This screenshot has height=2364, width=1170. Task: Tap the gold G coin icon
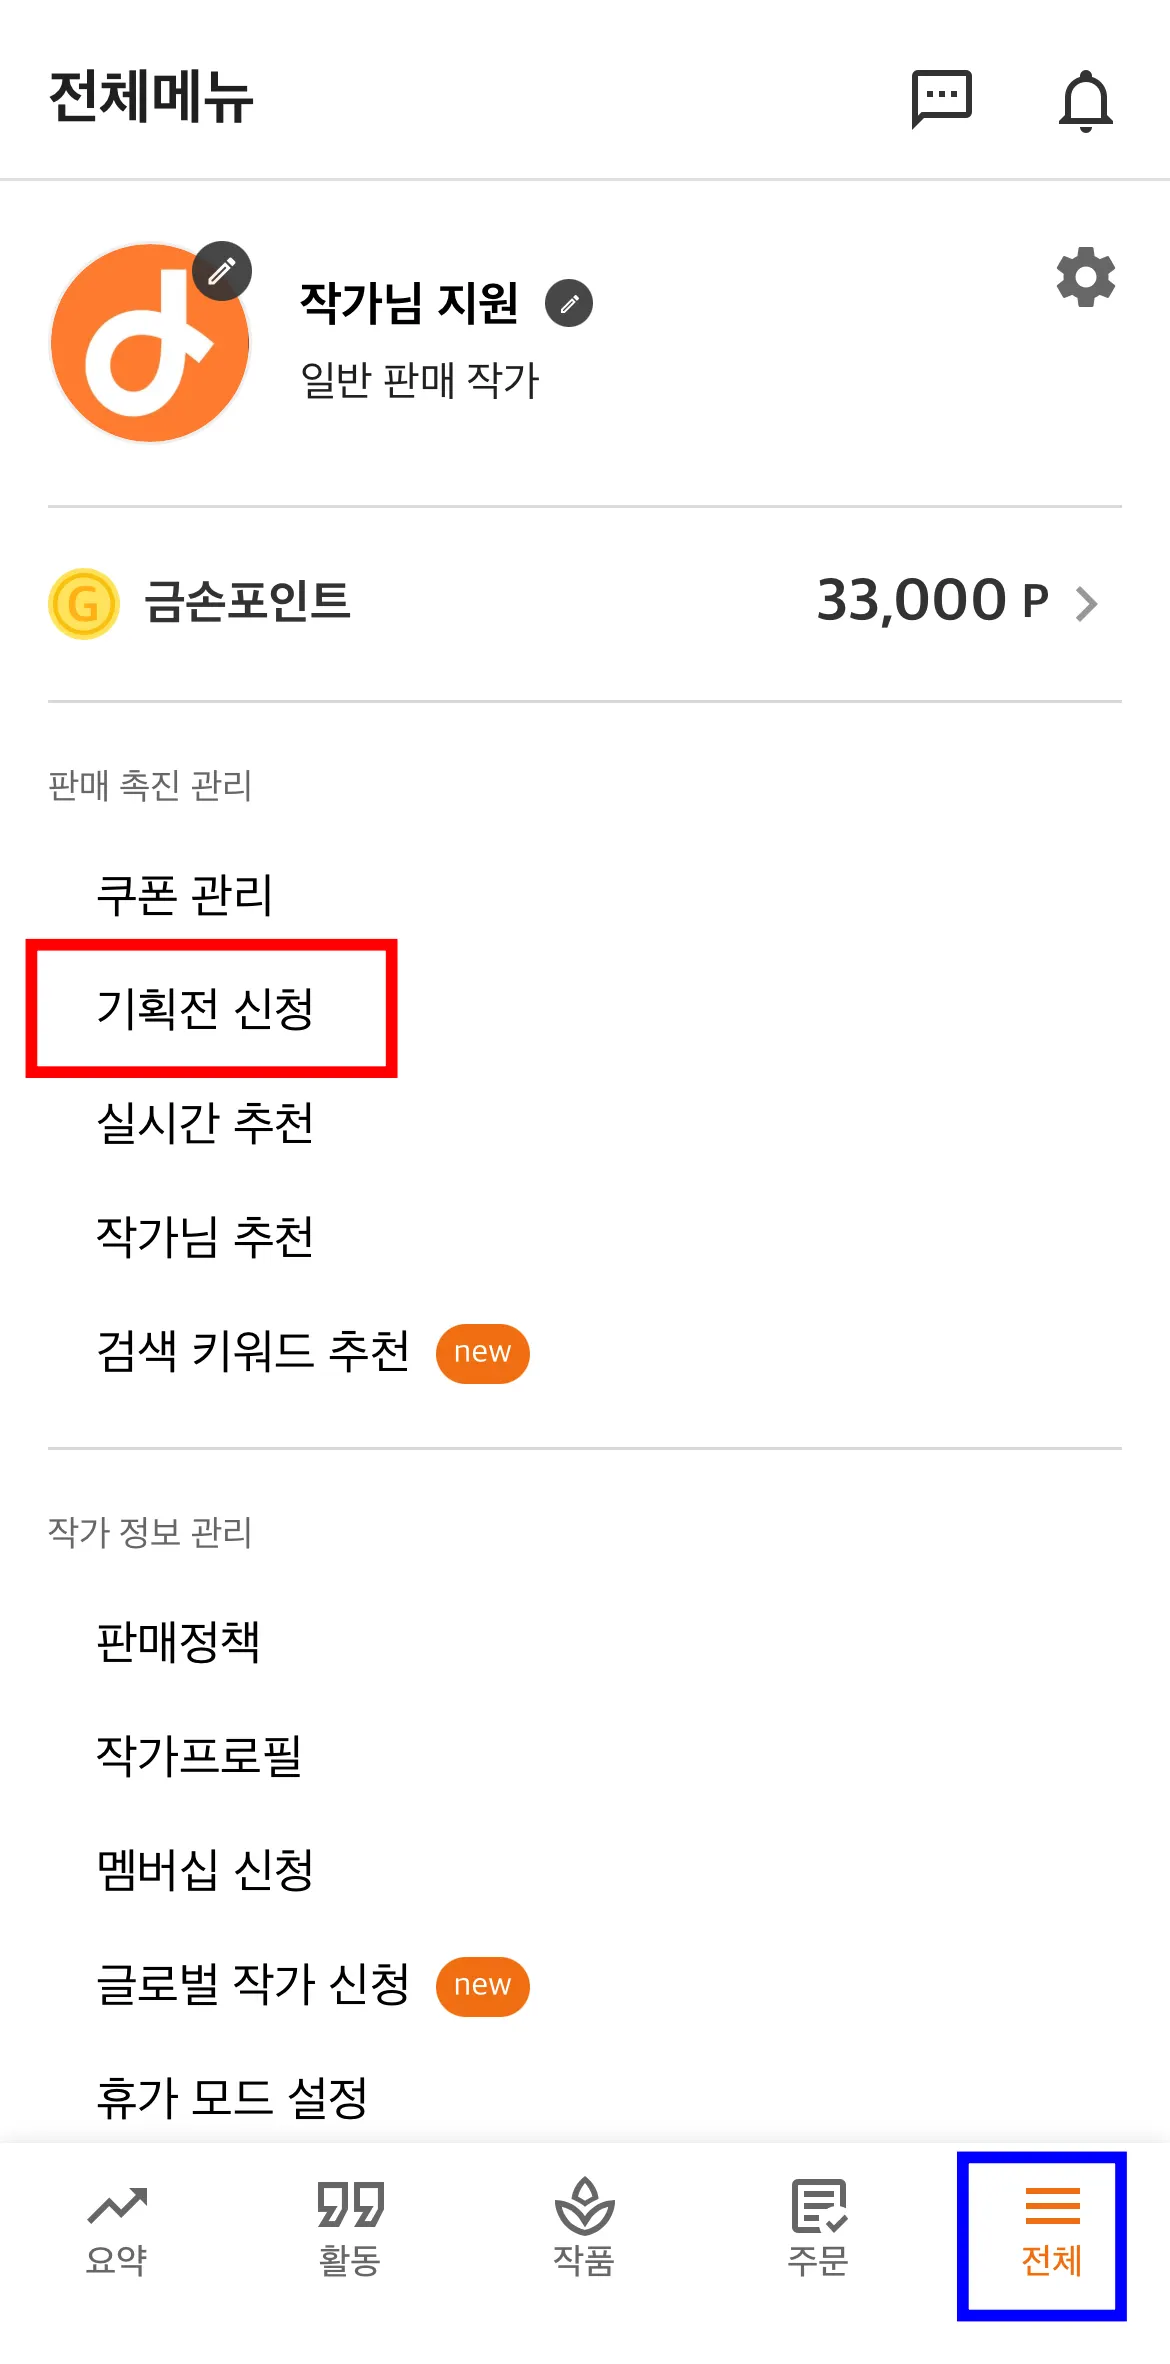click(x=84, y=603)
